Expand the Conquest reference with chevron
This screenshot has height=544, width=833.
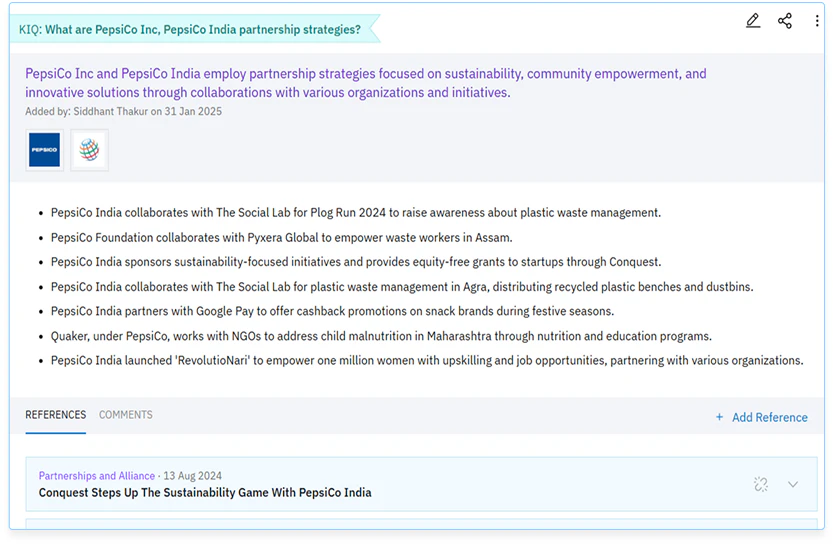coord(793,484)
